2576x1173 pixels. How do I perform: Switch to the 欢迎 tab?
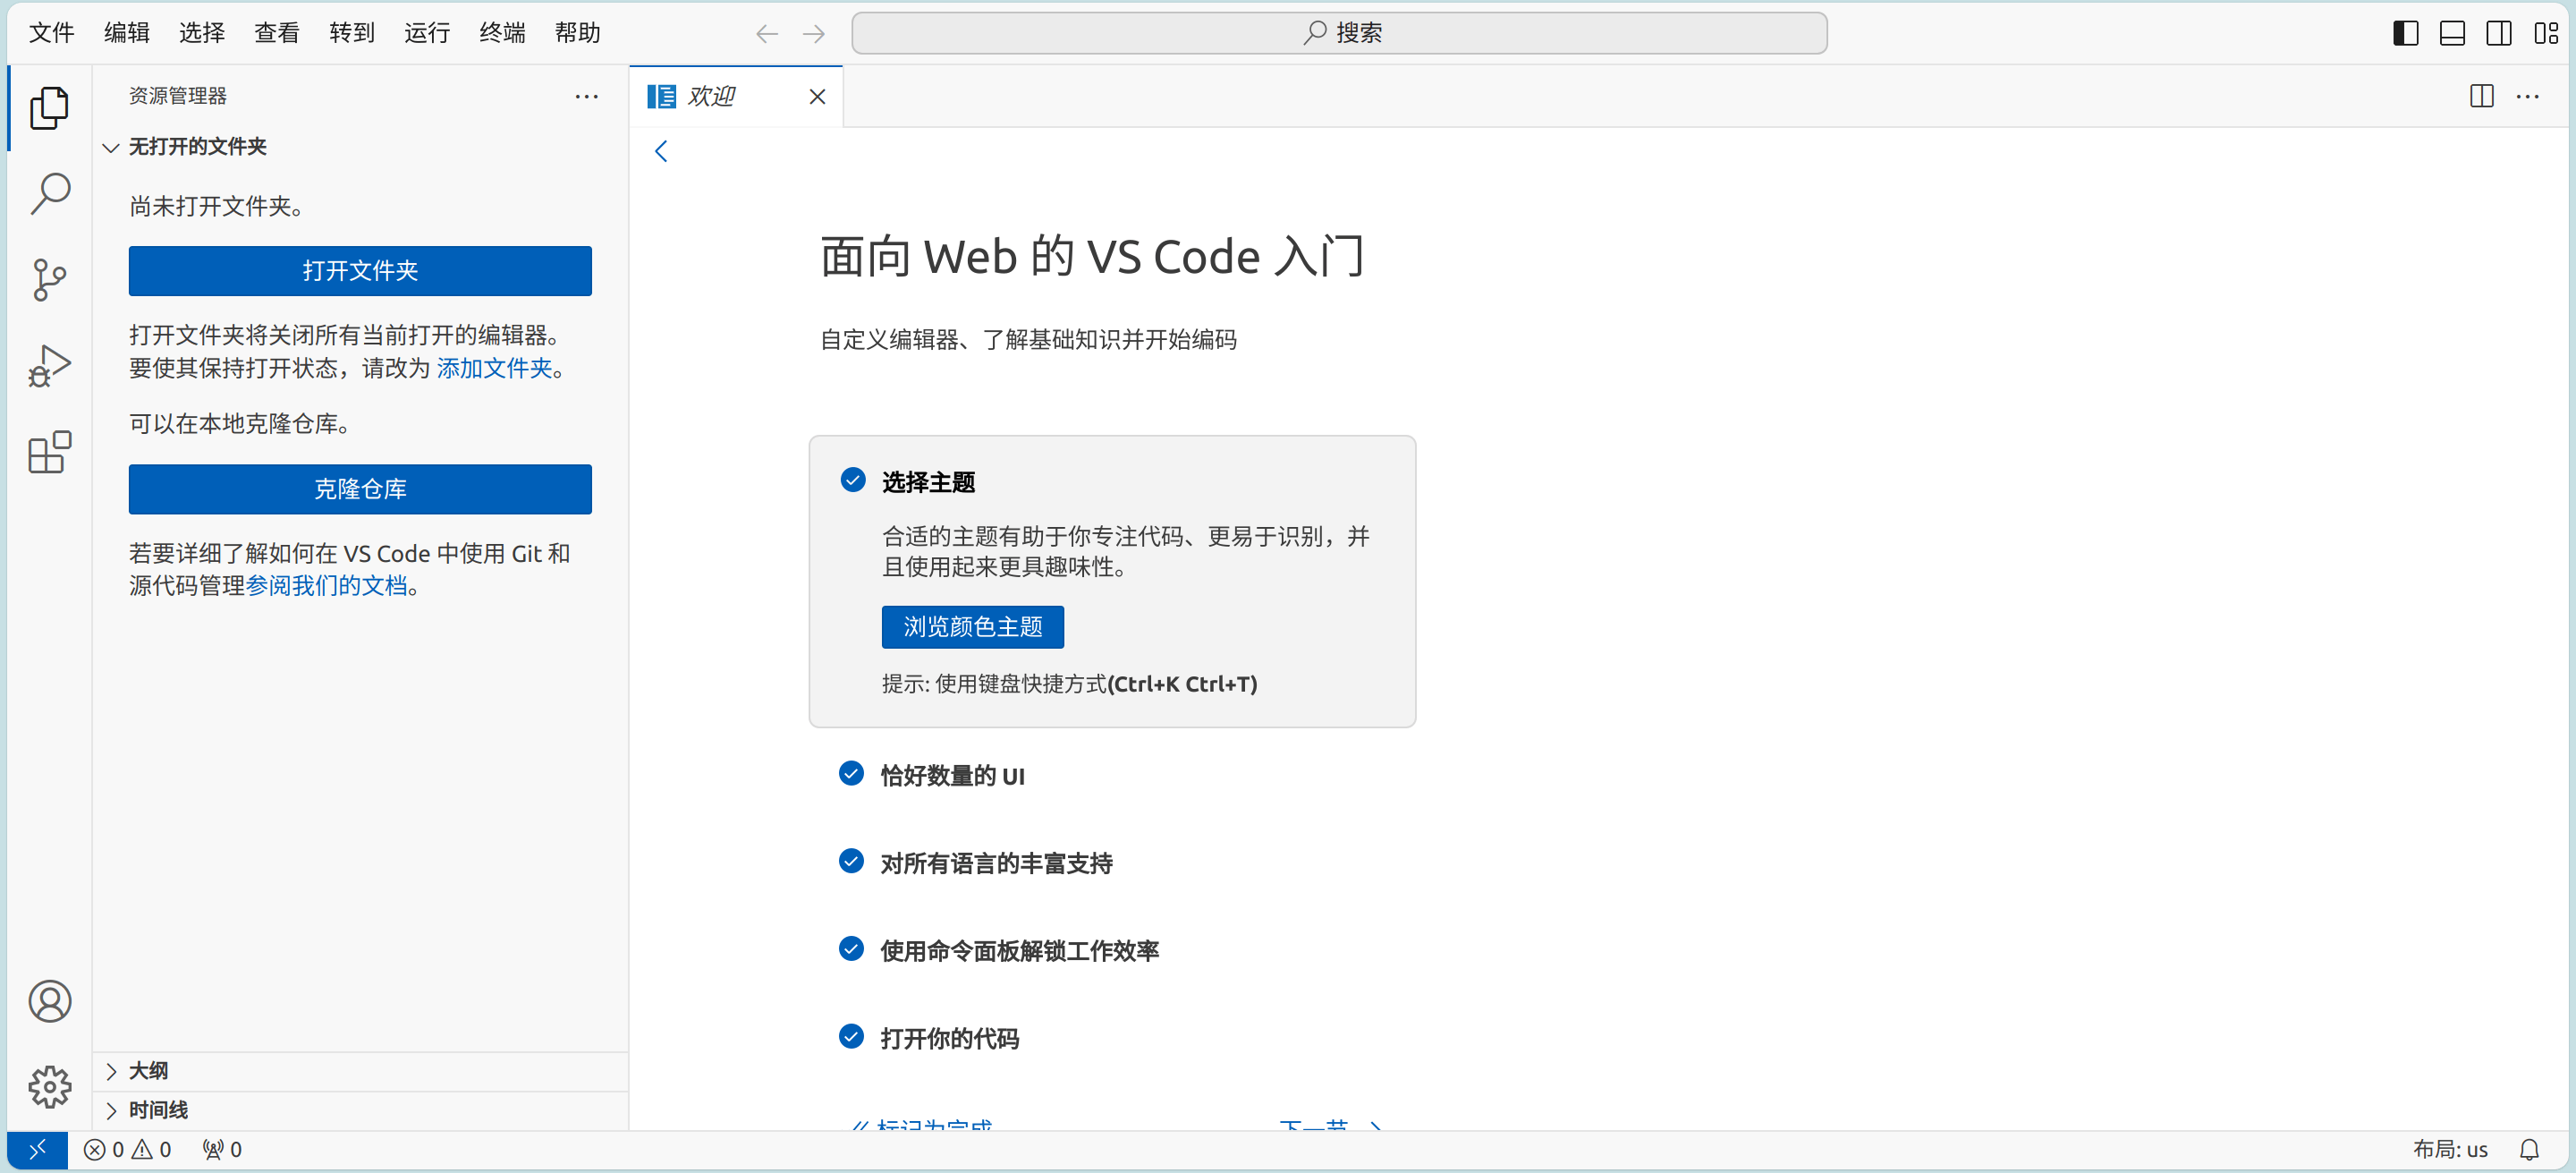coord(736,96)
